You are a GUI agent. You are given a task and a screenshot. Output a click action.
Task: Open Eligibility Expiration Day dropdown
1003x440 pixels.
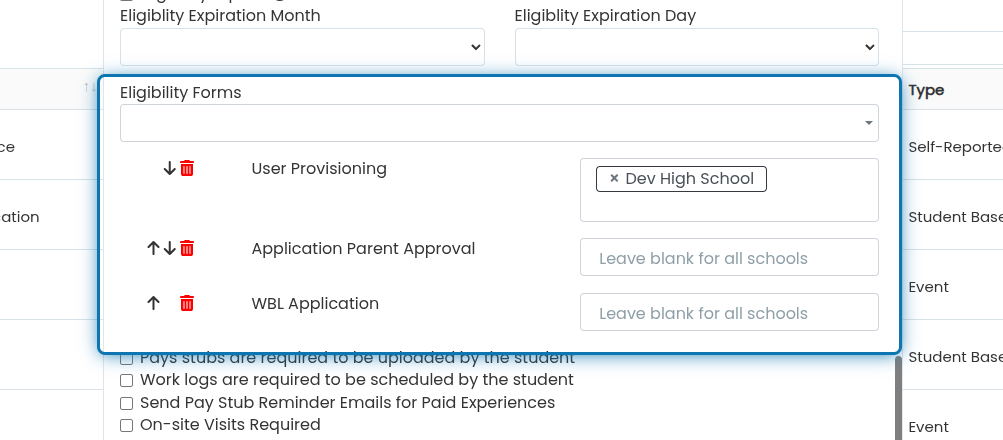(697, 47)
